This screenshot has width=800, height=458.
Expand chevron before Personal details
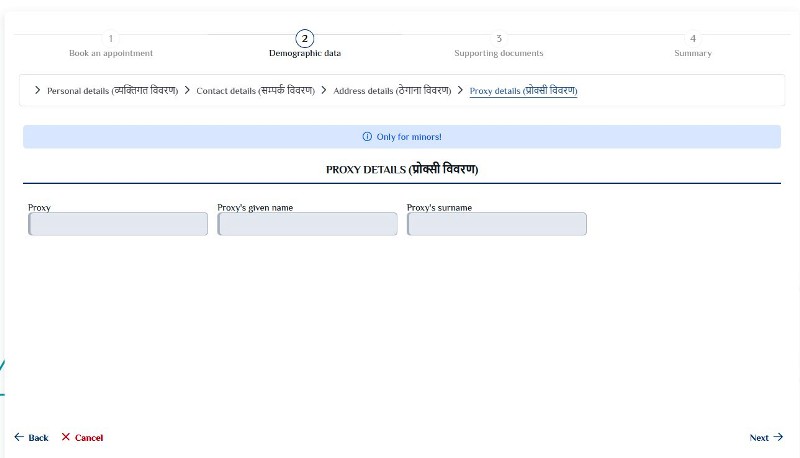point(37,90)
